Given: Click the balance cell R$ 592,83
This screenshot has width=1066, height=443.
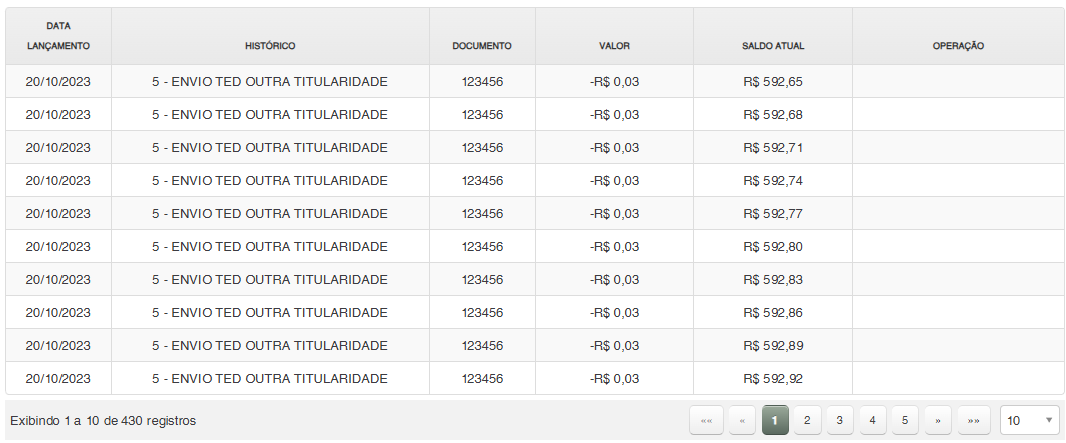Looking at the screenshot, I should (x=773, y=280).
